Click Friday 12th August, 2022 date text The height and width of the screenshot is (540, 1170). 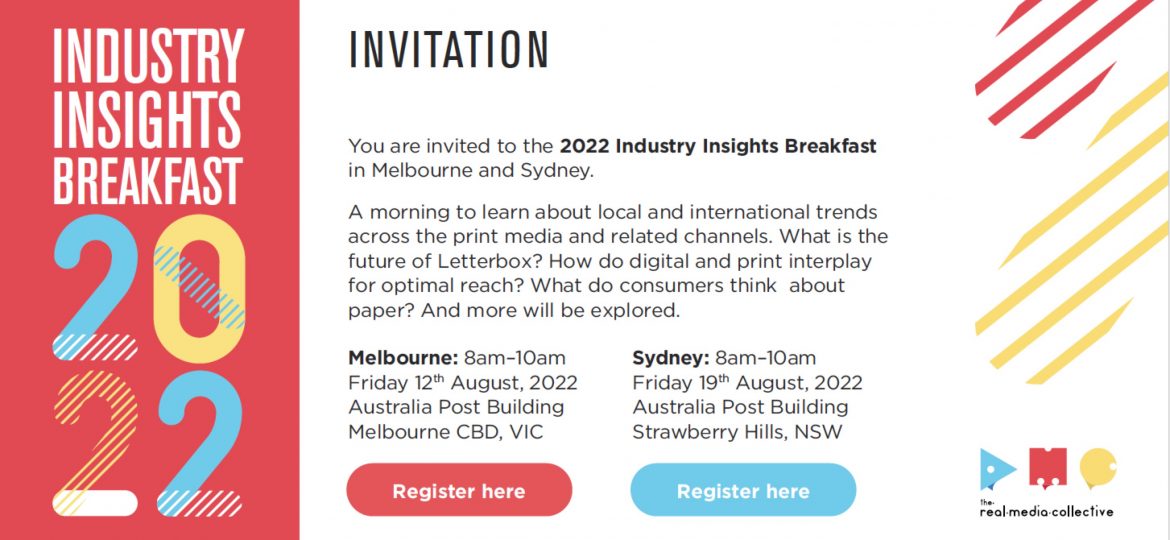point(463,383)
